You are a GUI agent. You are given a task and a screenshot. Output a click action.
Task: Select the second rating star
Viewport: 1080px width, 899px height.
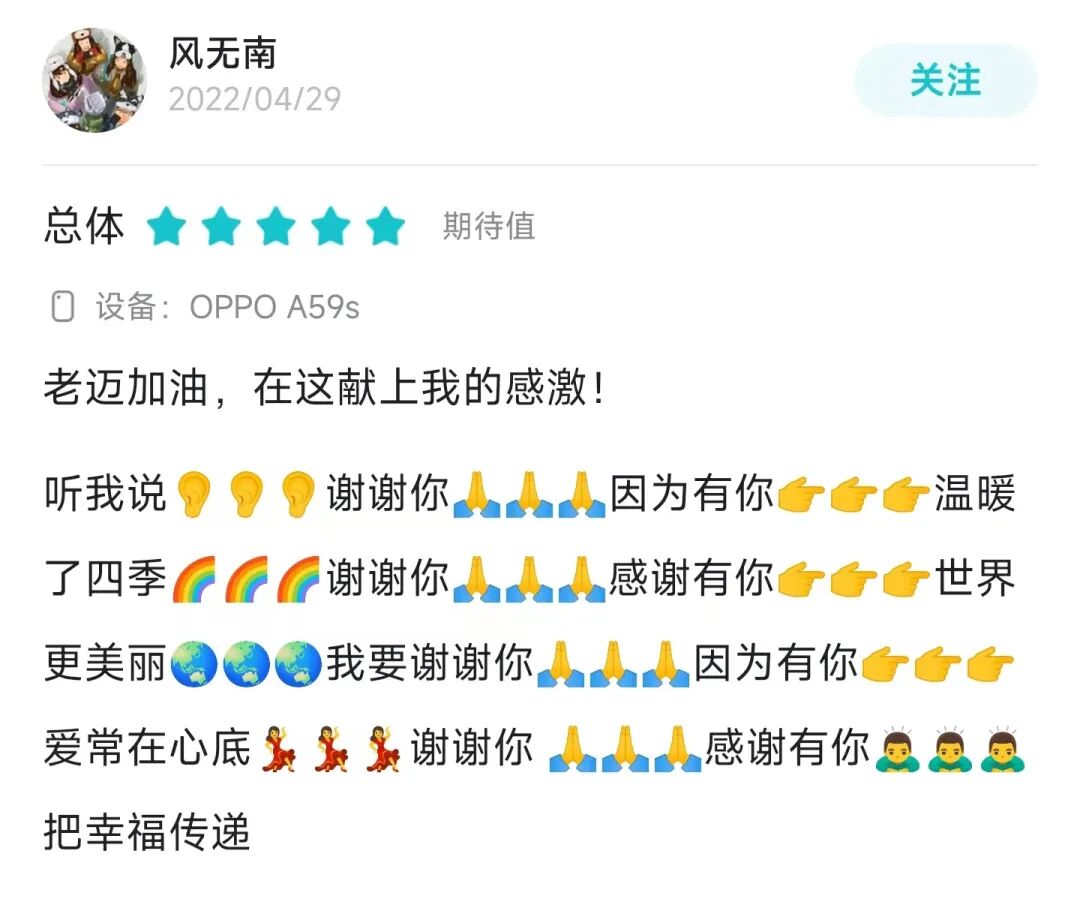tap(221, 227)
